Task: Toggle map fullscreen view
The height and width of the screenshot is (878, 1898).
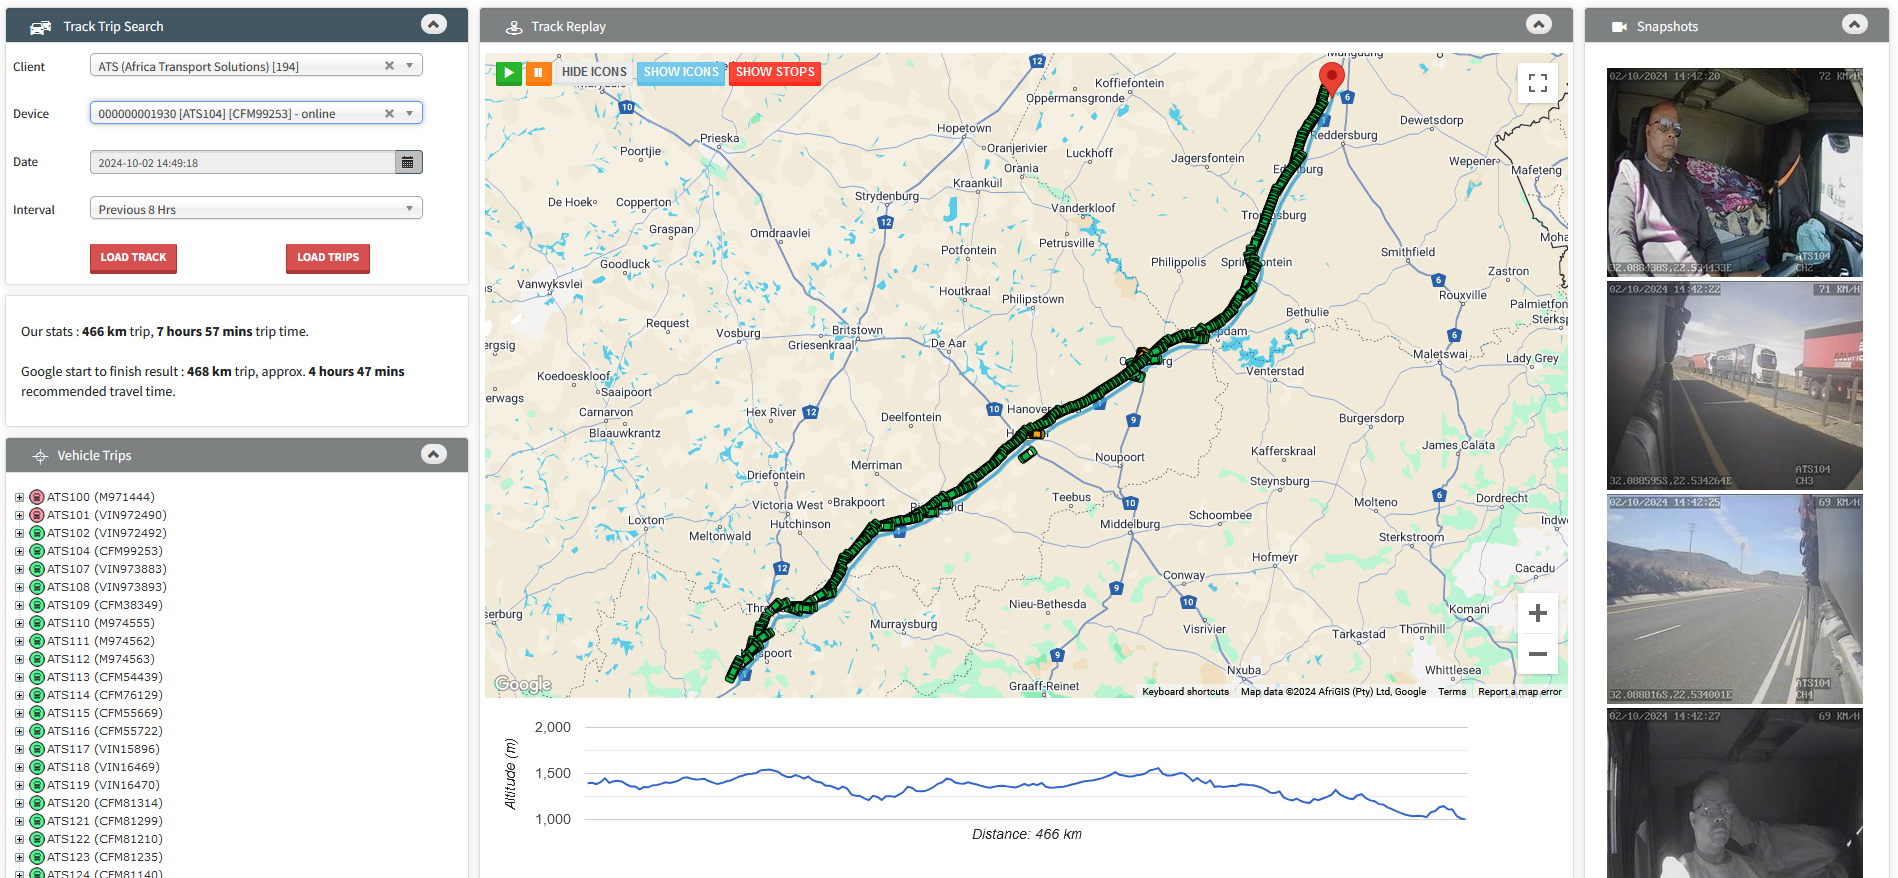Action: (1538, 83)
